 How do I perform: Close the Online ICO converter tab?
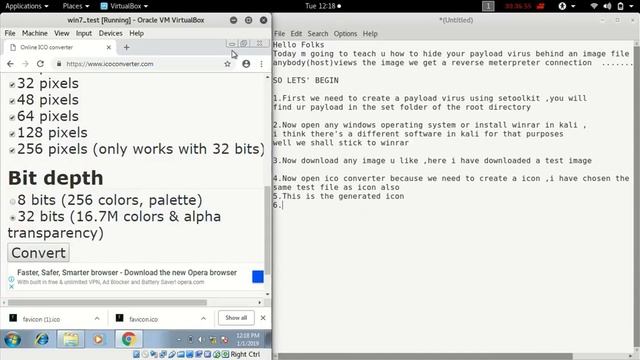point(109,47)
